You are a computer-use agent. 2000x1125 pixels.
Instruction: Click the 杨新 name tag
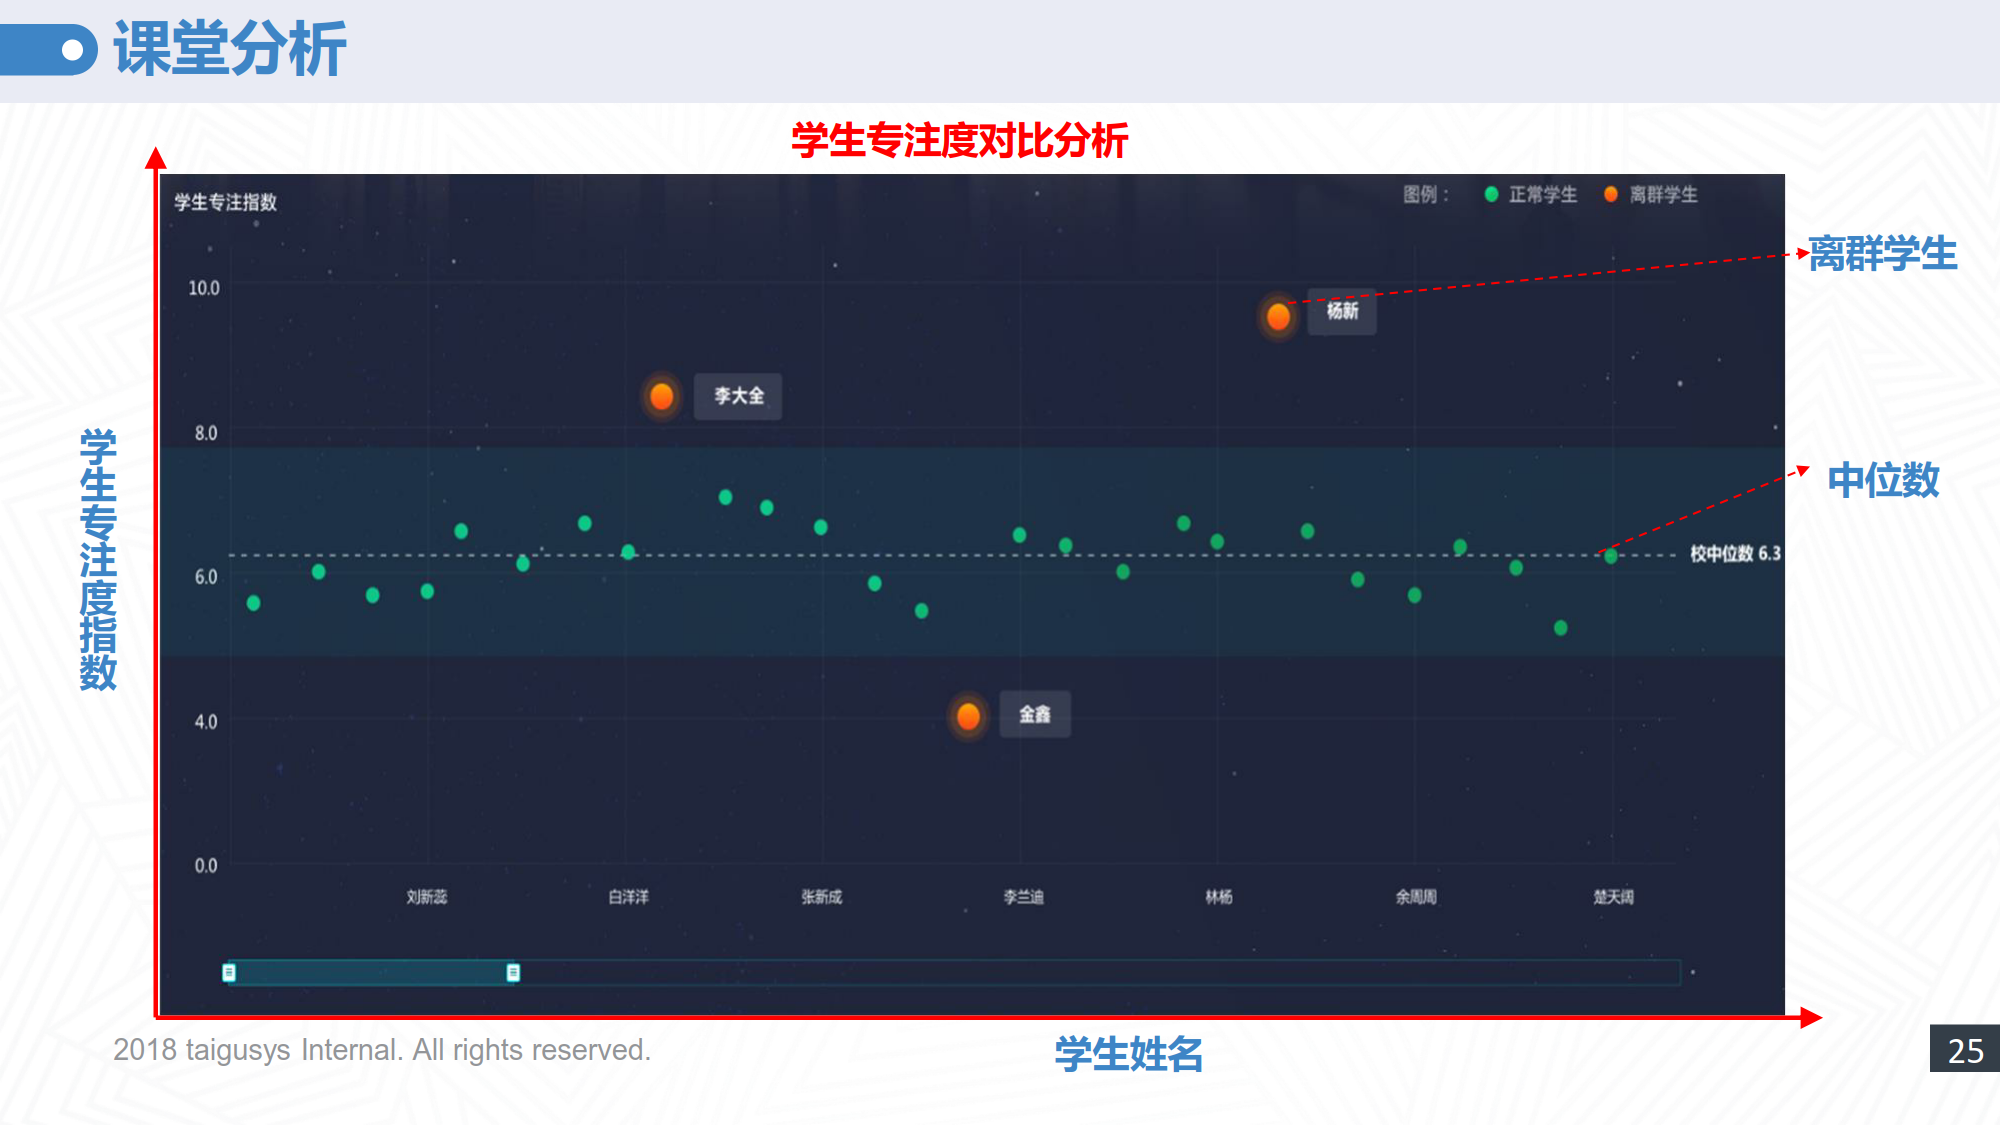(1342, 311)
